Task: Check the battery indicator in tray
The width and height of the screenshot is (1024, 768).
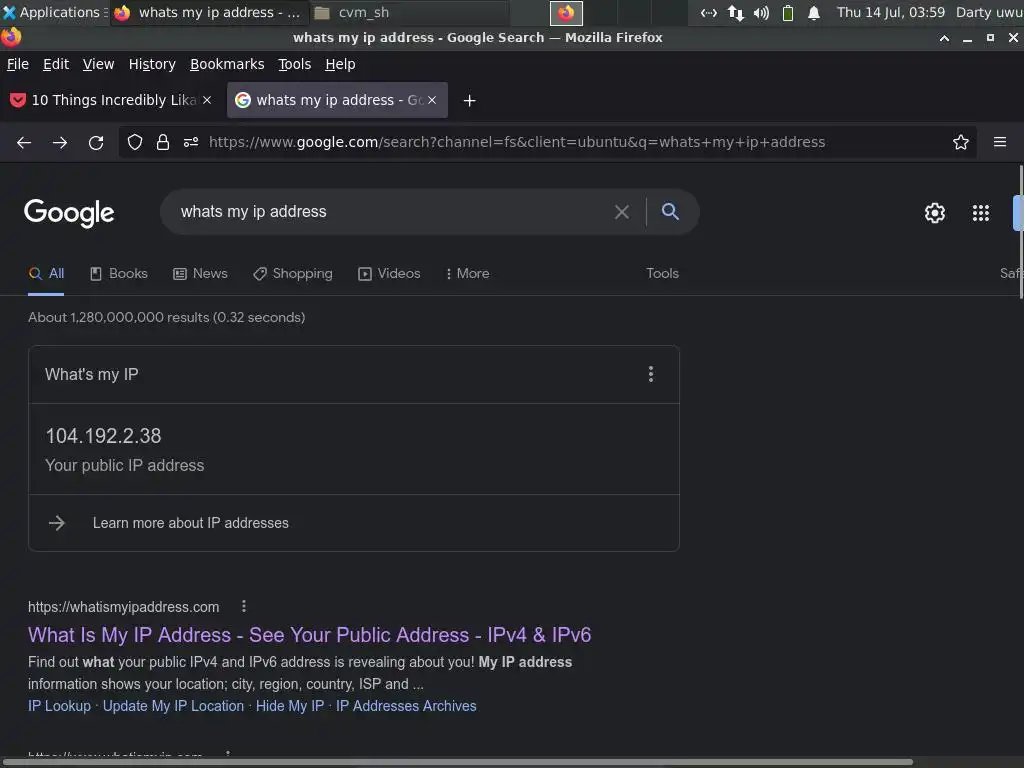Action: [788, 12]
